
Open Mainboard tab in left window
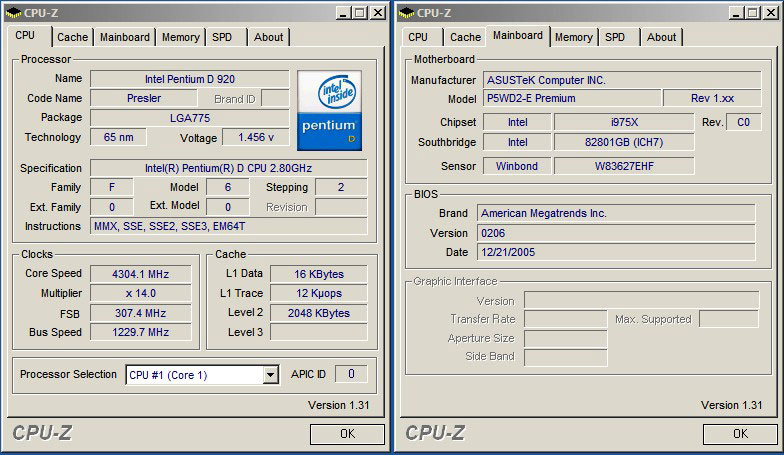124,37
